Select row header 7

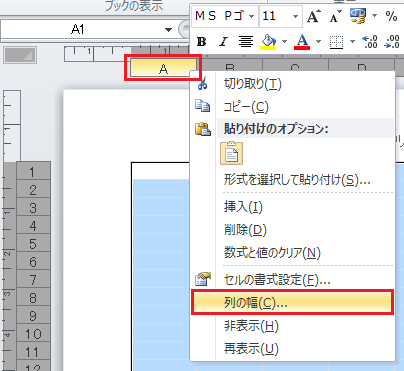click(x=33, y=279)
